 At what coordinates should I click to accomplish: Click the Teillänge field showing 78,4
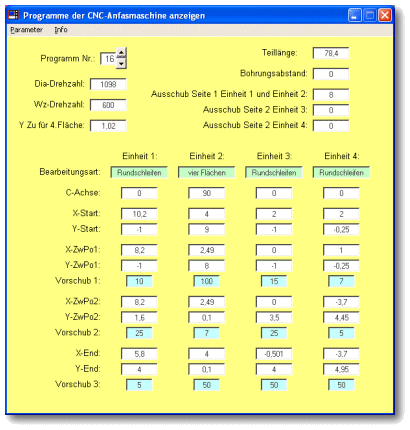click(331, 53)
